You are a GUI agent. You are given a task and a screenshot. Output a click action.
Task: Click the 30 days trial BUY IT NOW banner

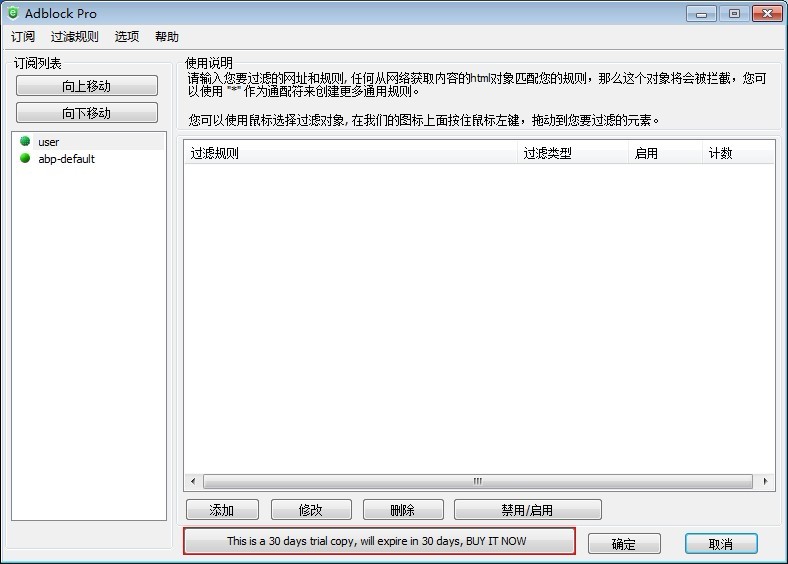(379, 541)
